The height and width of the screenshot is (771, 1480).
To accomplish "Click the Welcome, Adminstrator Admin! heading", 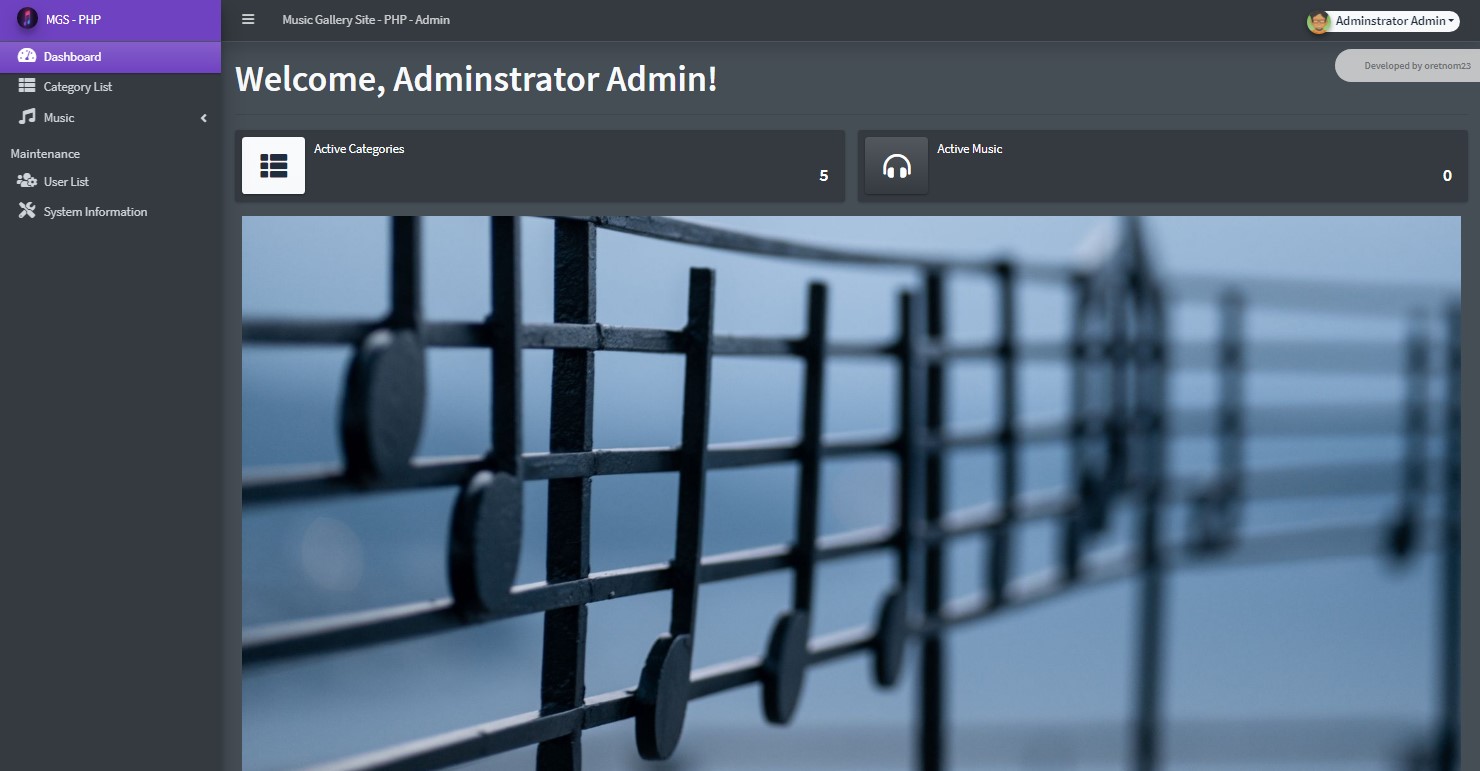I will [x=476, y=79].
